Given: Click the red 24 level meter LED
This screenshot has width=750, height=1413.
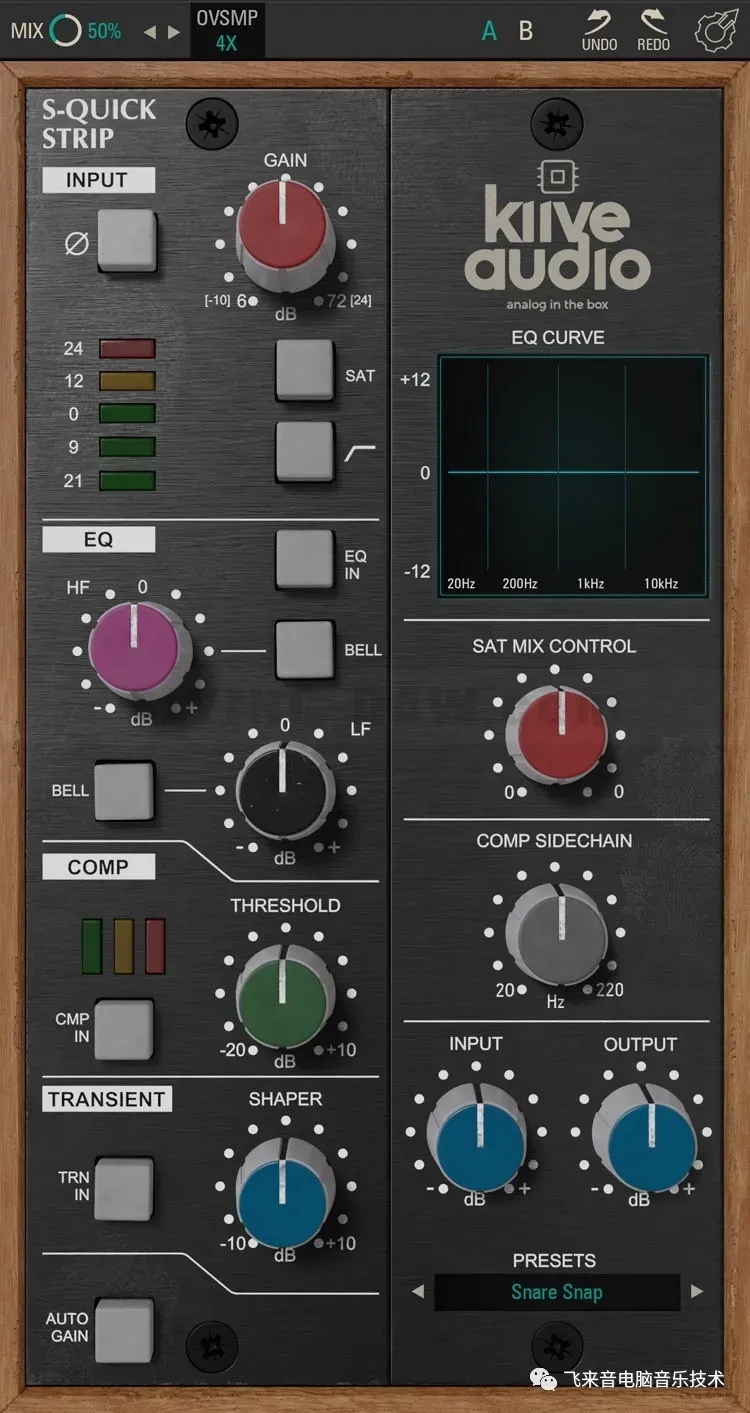Looking at the screenshot, I should point(127,349).
